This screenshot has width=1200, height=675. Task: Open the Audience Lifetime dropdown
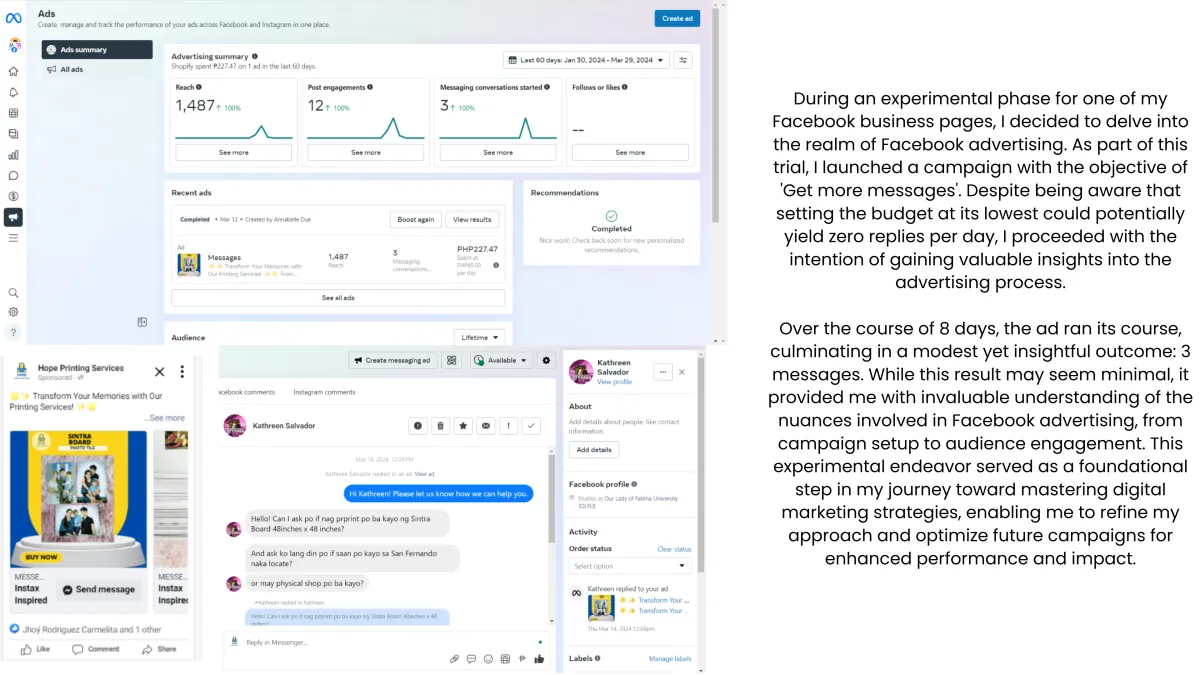click(479, 337)
